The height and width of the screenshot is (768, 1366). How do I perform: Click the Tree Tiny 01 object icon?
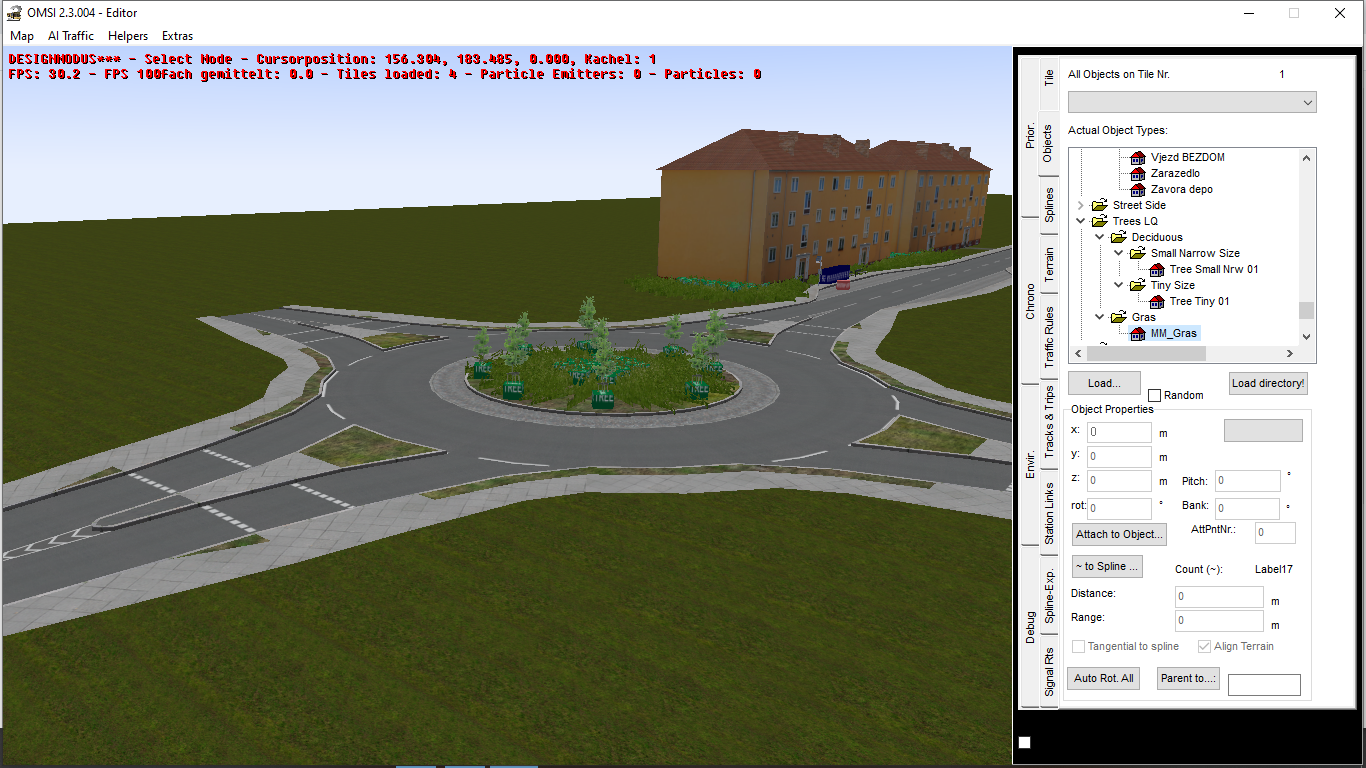1157,302
